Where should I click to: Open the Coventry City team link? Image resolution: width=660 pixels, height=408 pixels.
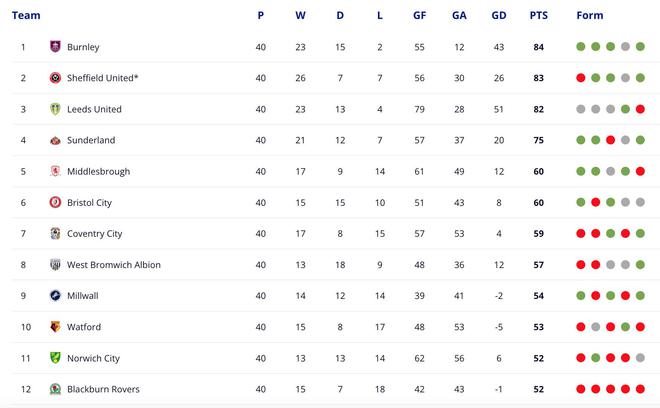[94, 234]
